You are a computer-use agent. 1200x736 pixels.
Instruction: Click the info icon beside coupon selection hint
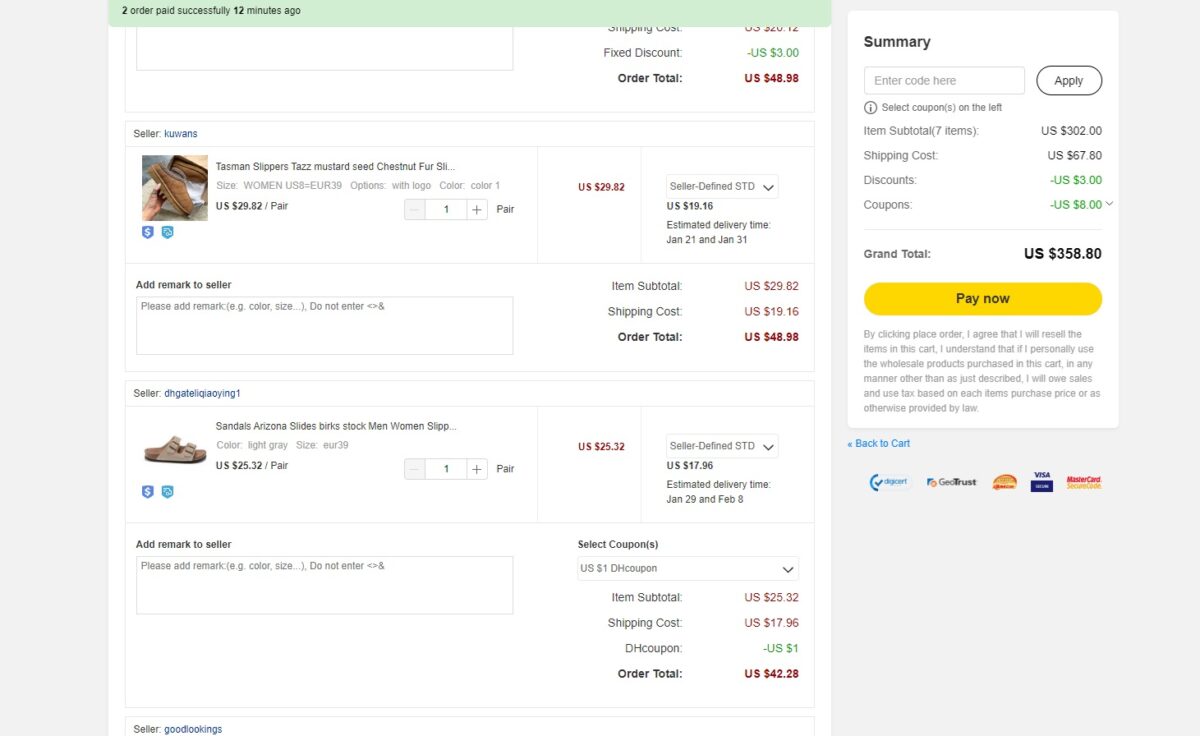click(869, 107)
